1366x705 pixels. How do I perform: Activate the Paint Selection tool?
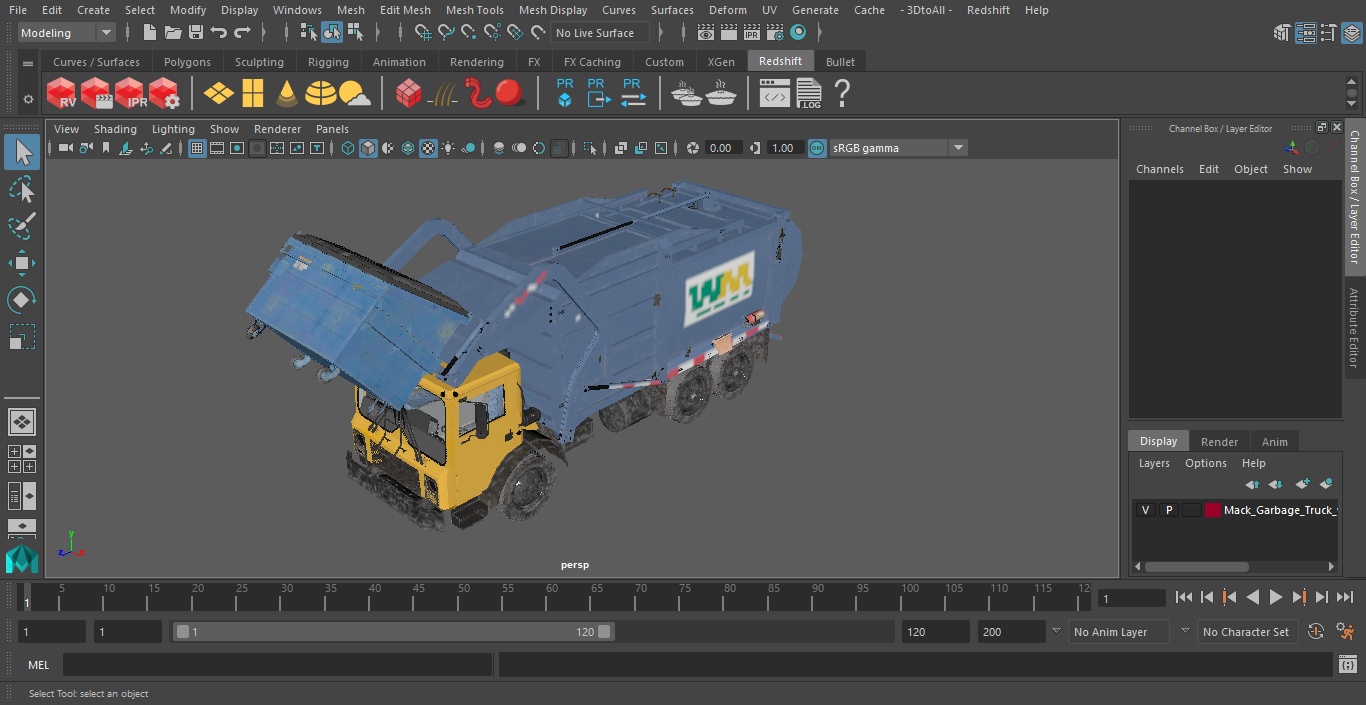click(21, 226)
